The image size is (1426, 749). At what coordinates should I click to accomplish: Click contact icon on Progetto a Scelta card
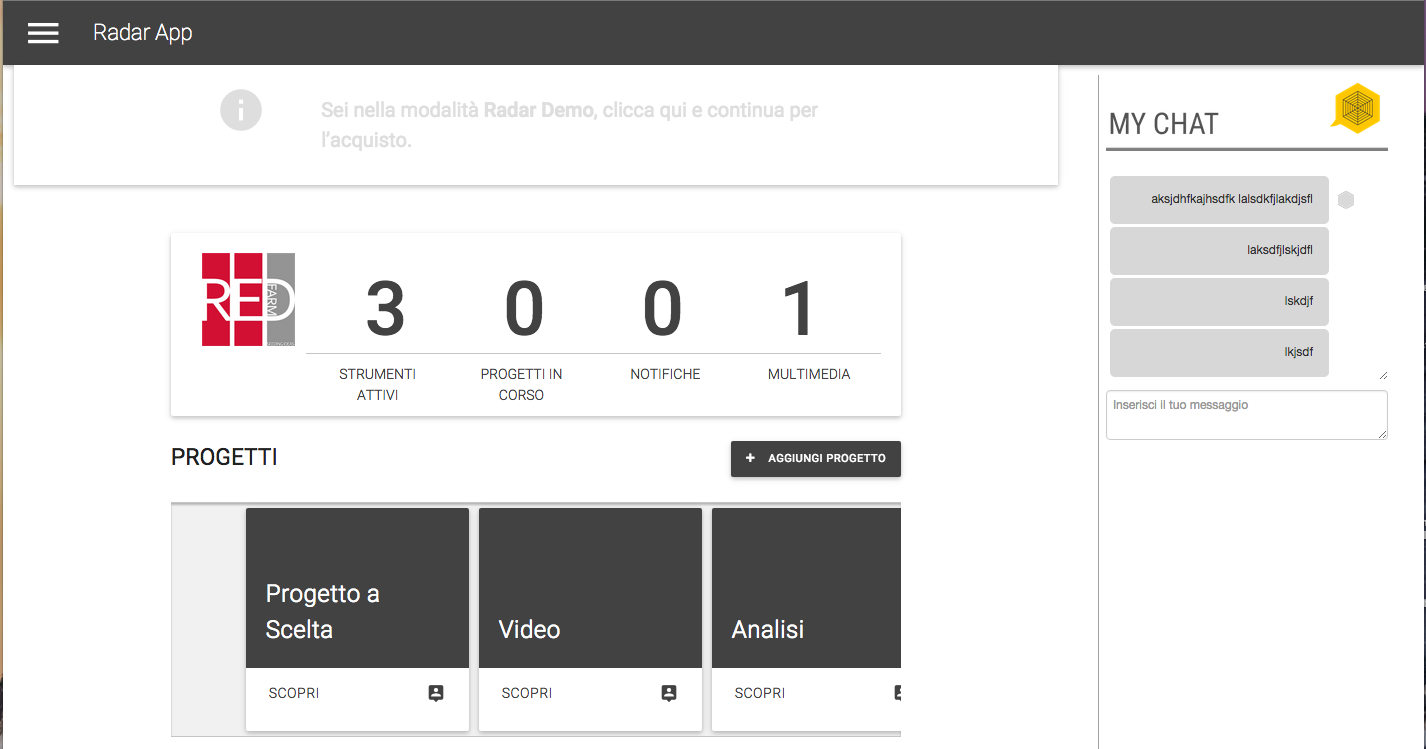tap(436, 693)
